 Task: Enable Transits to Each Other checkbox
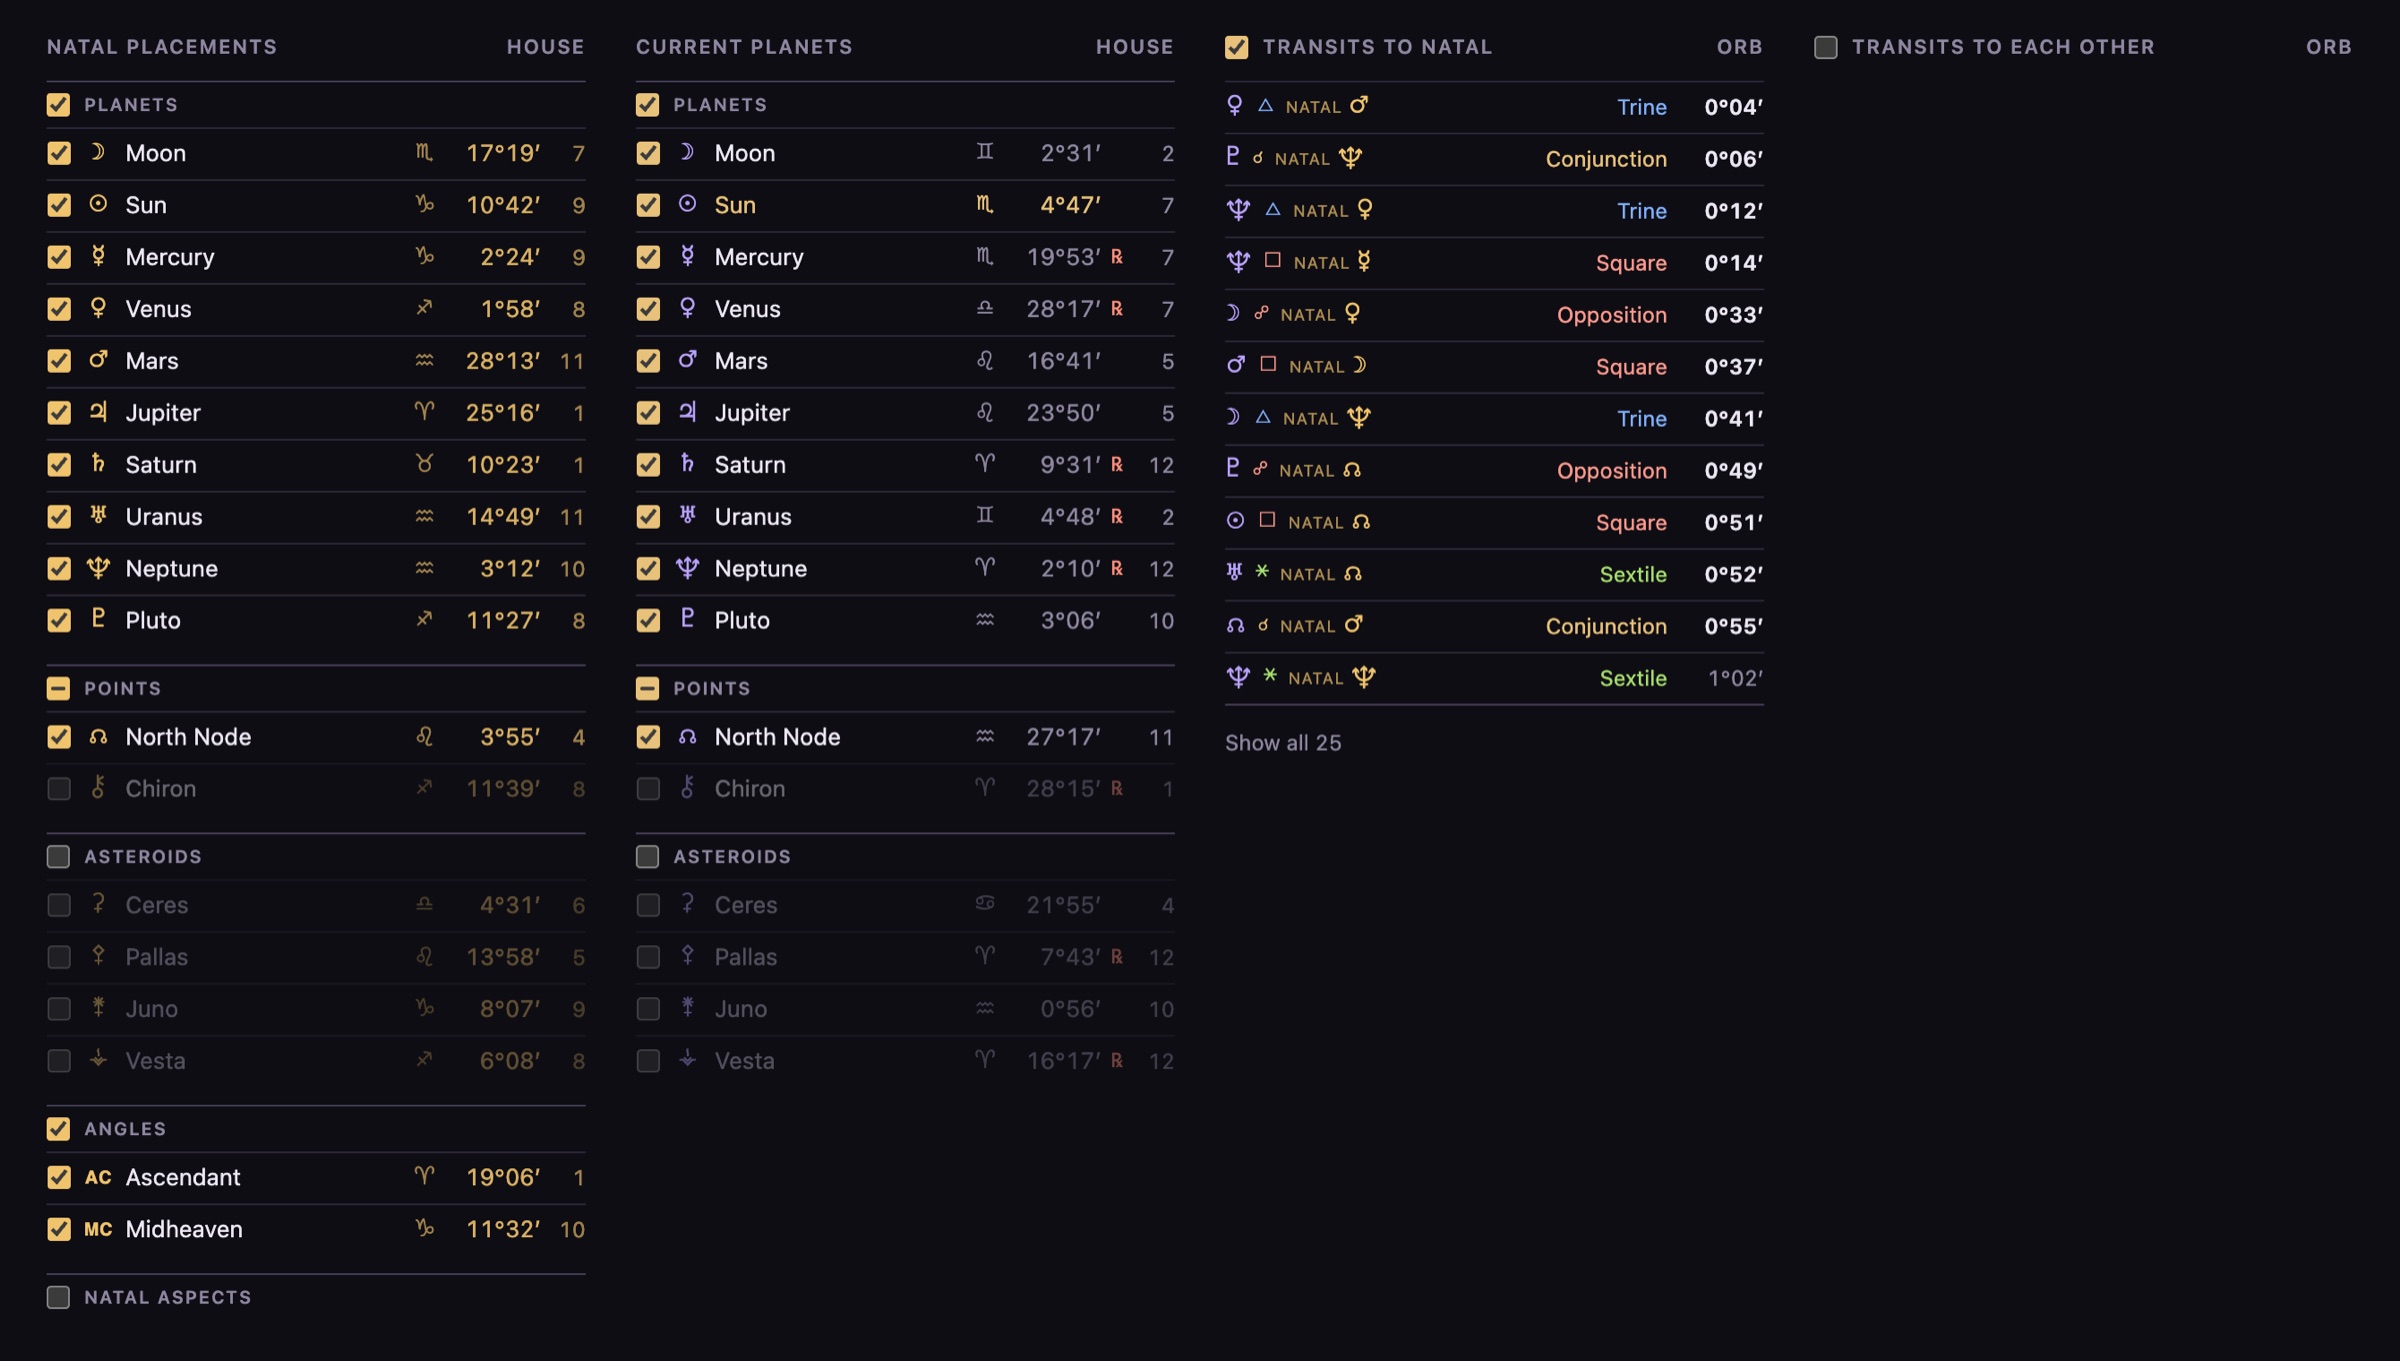click(1826, 47)
